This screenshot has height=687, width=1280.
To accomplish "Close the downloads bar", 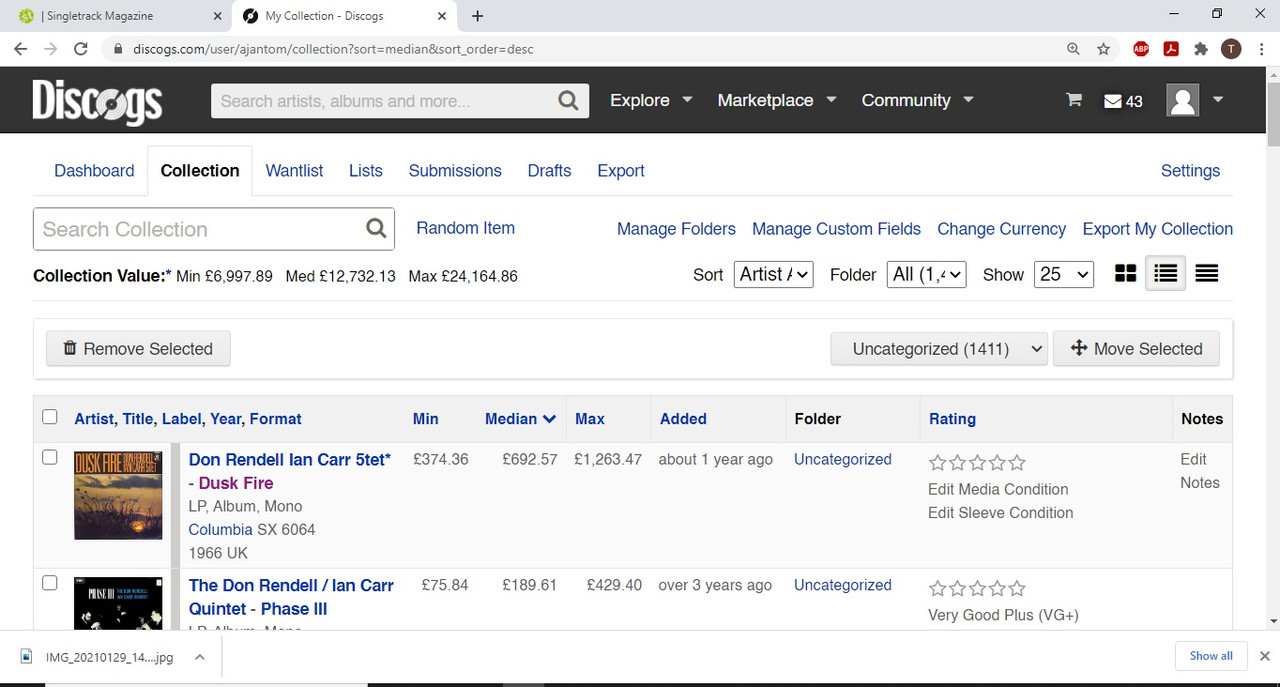I will [1264, 656].
